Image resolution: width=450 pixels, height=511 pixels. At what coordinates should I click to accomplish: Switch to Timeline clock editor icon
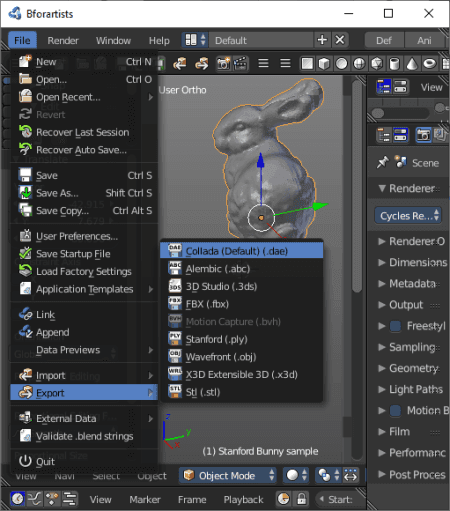17,499
